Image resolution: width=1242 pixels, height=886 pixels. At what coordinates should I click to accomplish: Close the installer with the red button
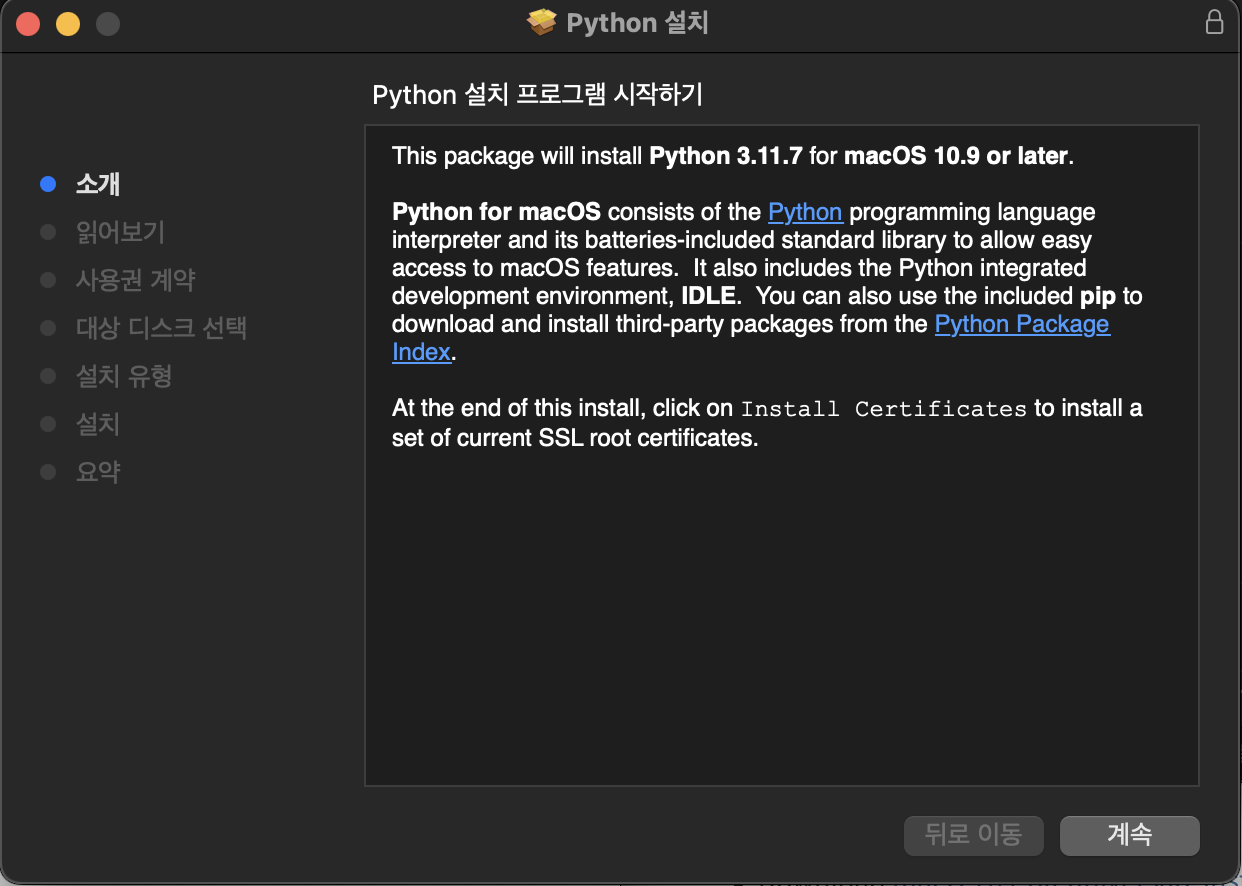tap(28, 24)
